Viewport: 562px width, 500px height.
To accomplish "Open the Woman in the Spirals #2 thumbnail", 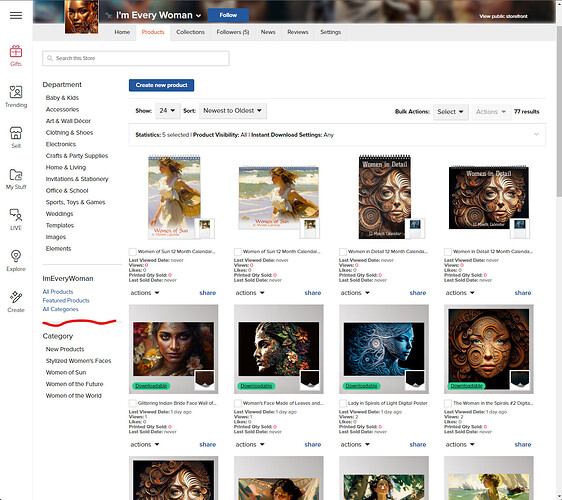I will (x=489, y=349).
